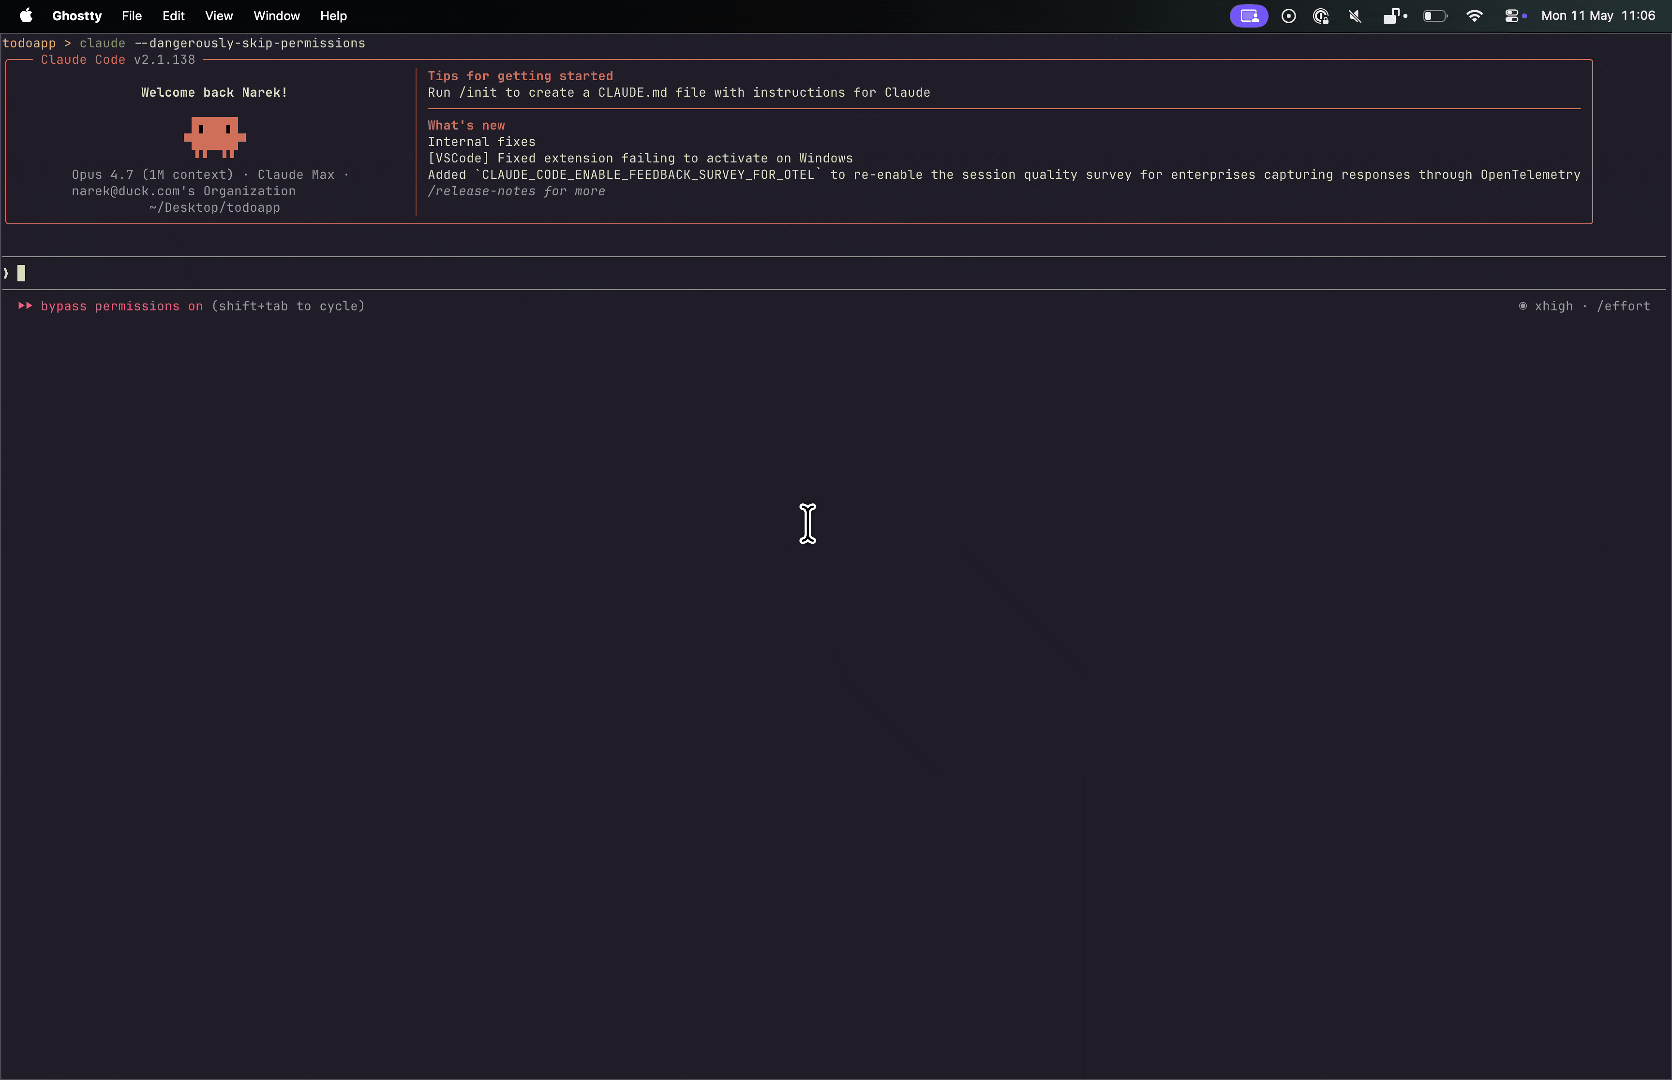Click the "claude --dangerously-skip-permissions" command line
Image resolution: width=1672 pixels, height=1080 pixels.
[222, 43]
